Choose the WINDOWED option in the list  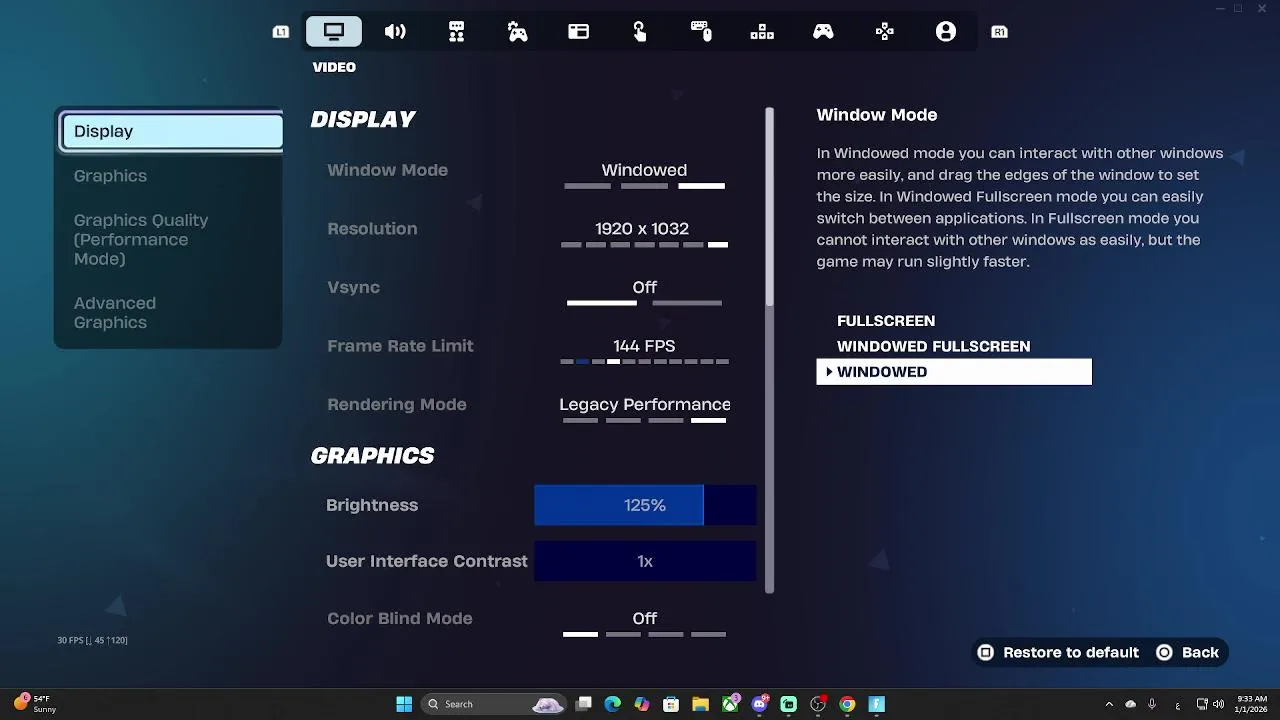click(x=954, y=372)
